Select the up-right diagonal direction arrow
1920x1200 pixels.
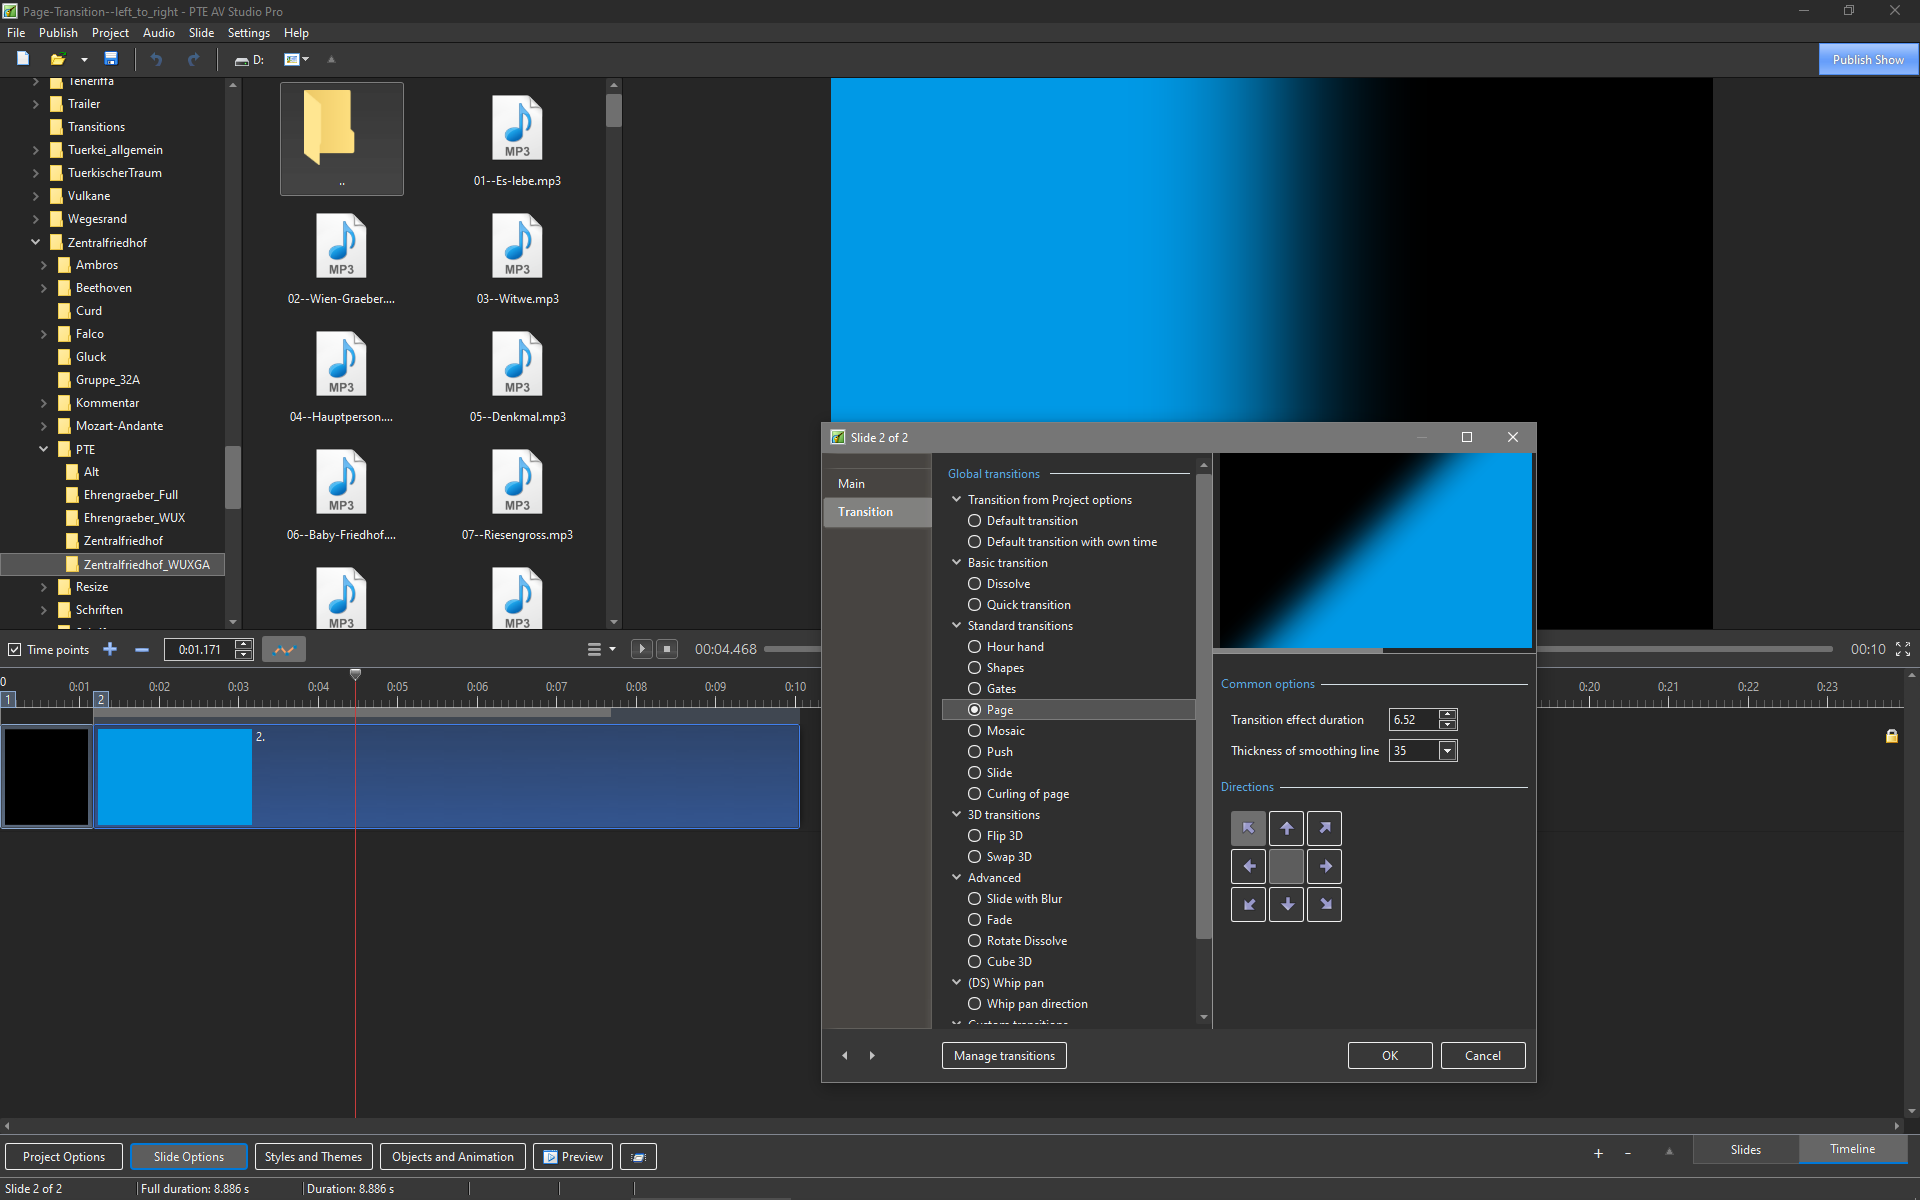pyautogui.click(x=1324, y=828)
